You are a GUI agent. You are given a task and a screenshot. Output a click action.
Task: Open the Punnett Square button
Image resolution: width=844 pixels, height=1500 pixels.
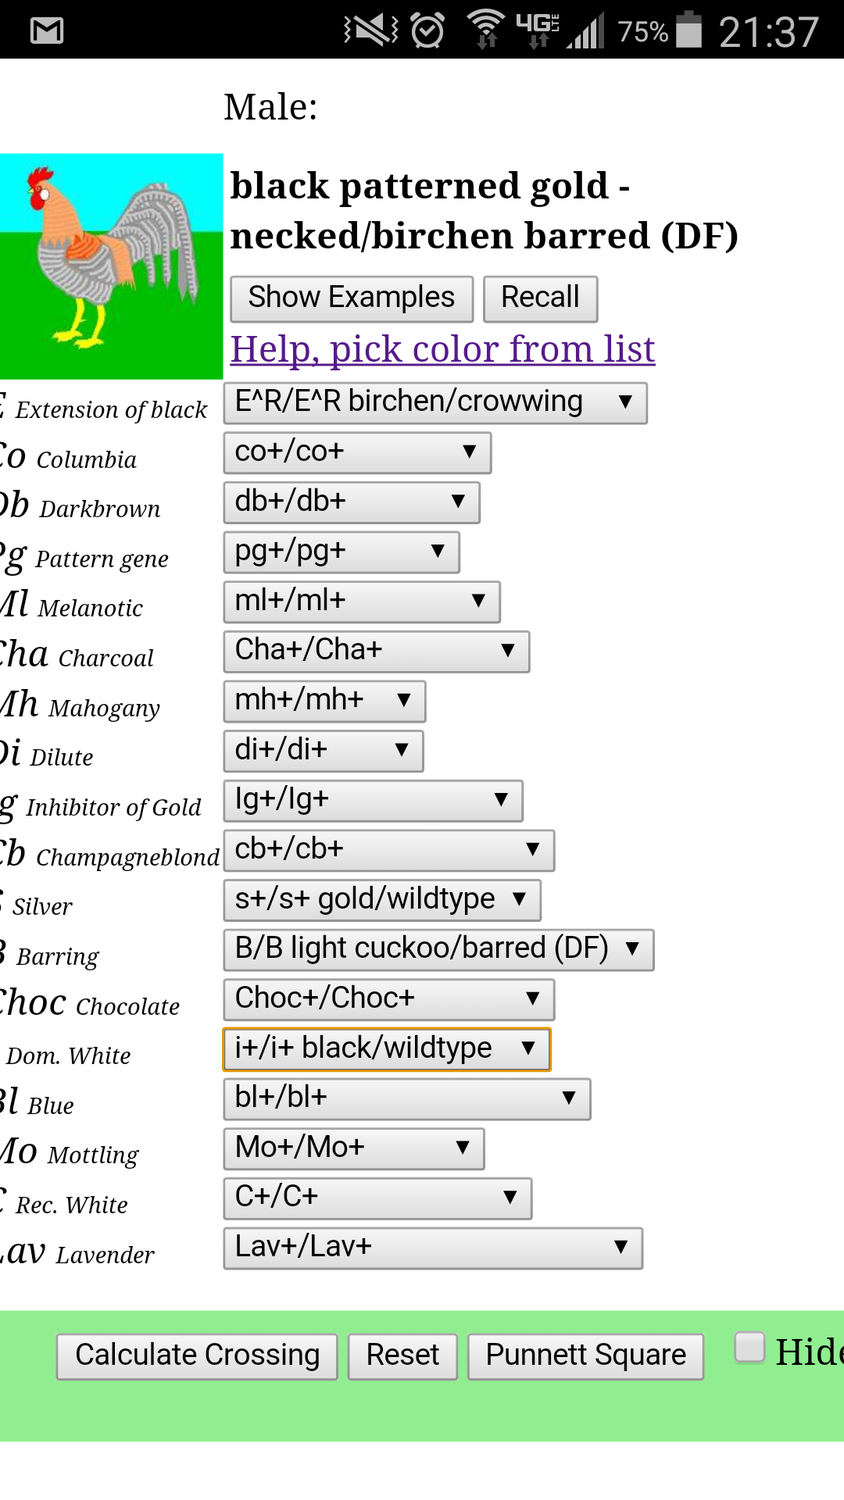(x=585, y=1356)
